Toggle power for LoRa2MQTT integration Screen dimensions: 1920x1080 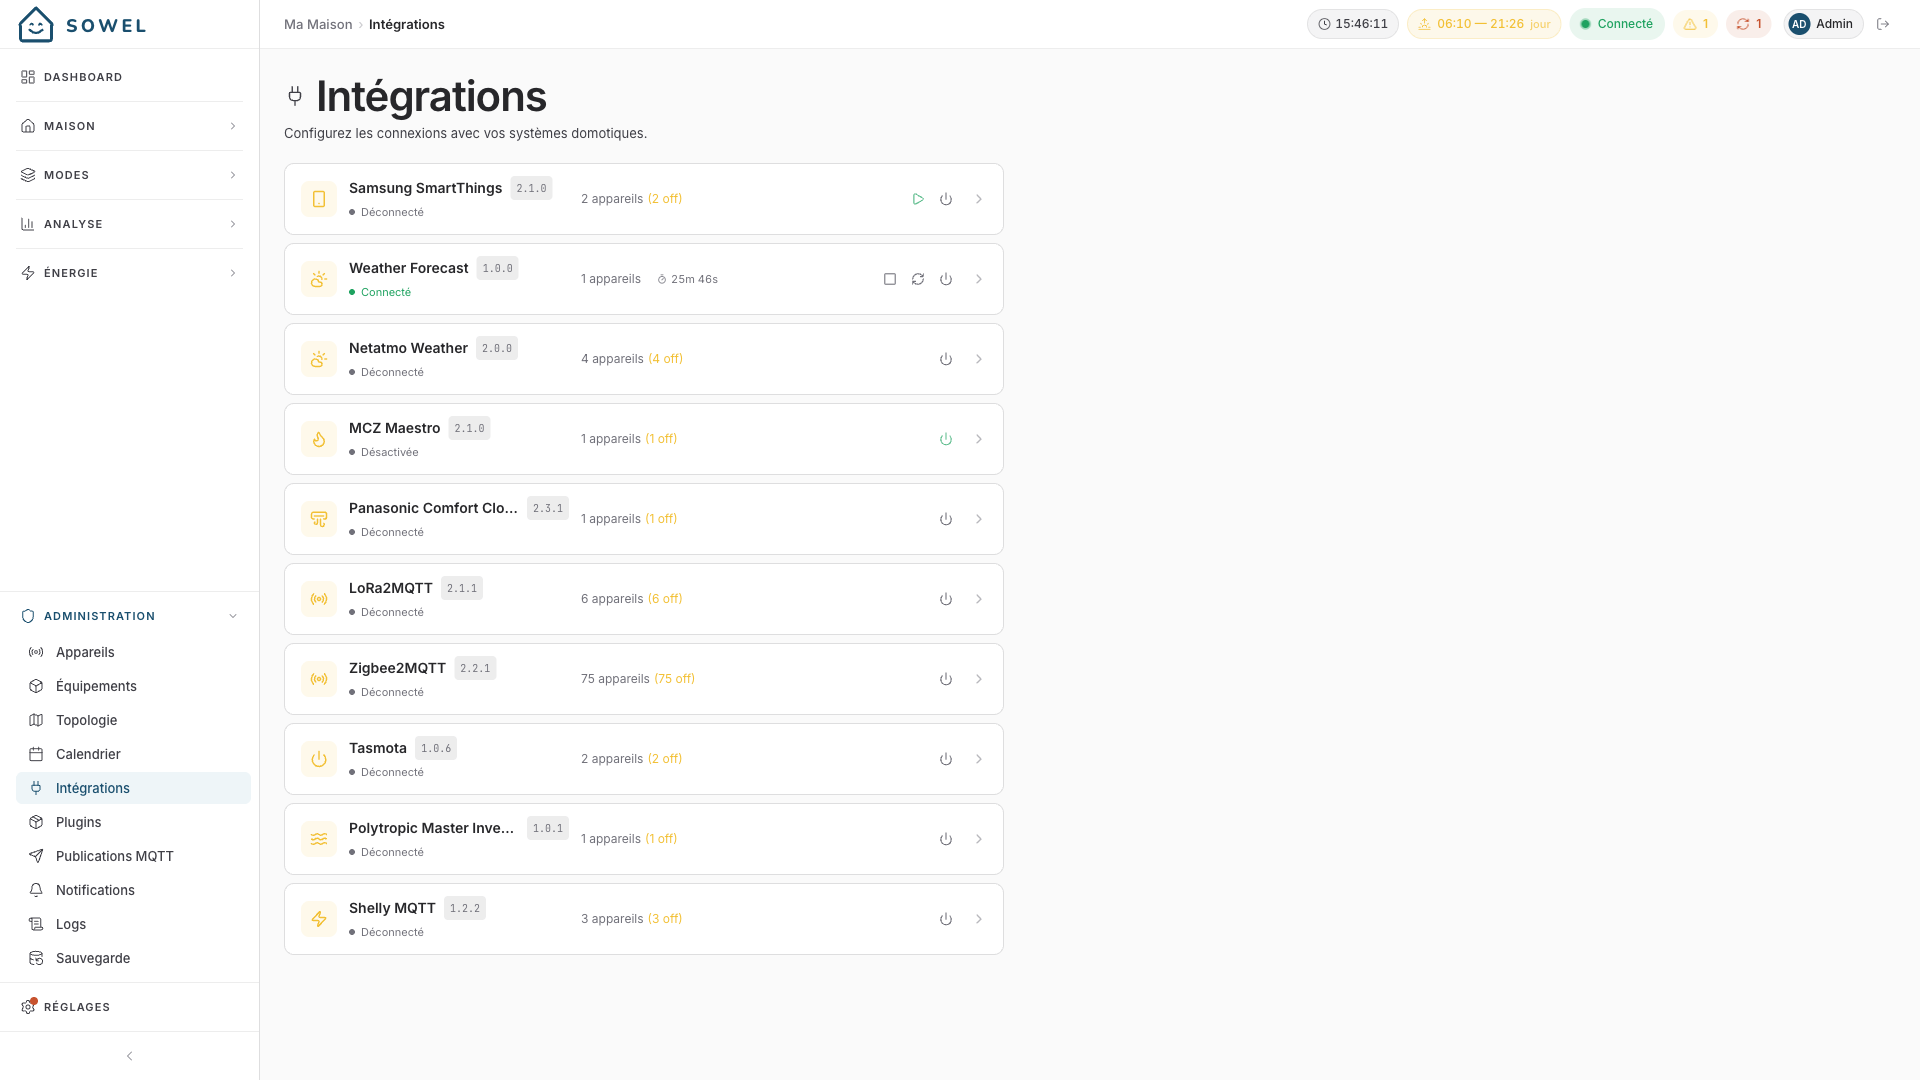point(946,599)
